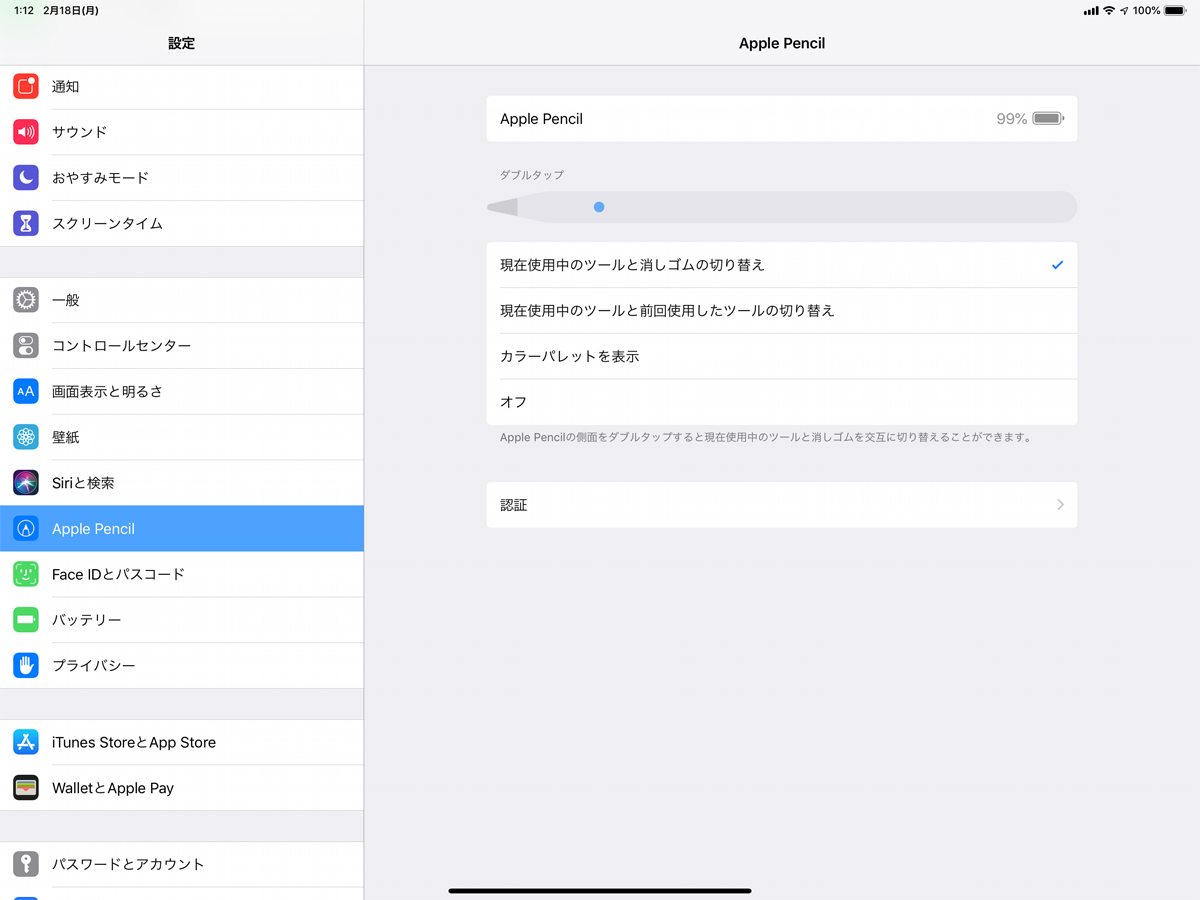
Task: Open おやすみモード settings
Action: click(182, 178)
